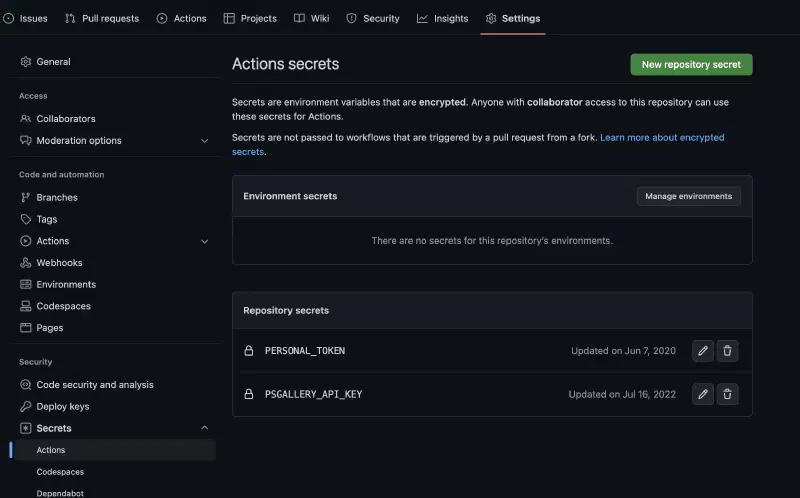Select the Settings tab
Image resolution: width=800 pixels, height=498 pixels.
[513, 18]
